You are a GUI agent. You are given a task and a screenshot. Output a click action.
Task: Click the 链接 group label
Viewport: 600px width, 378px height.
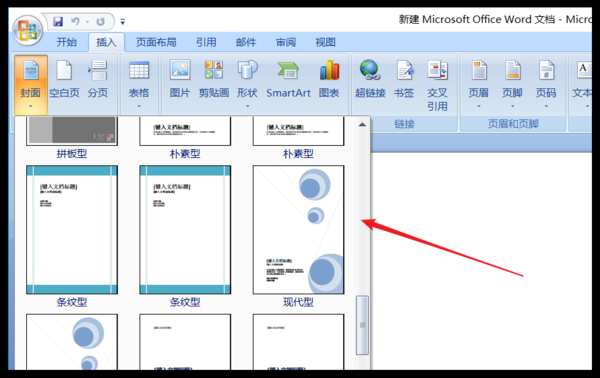tap(404, 124)
